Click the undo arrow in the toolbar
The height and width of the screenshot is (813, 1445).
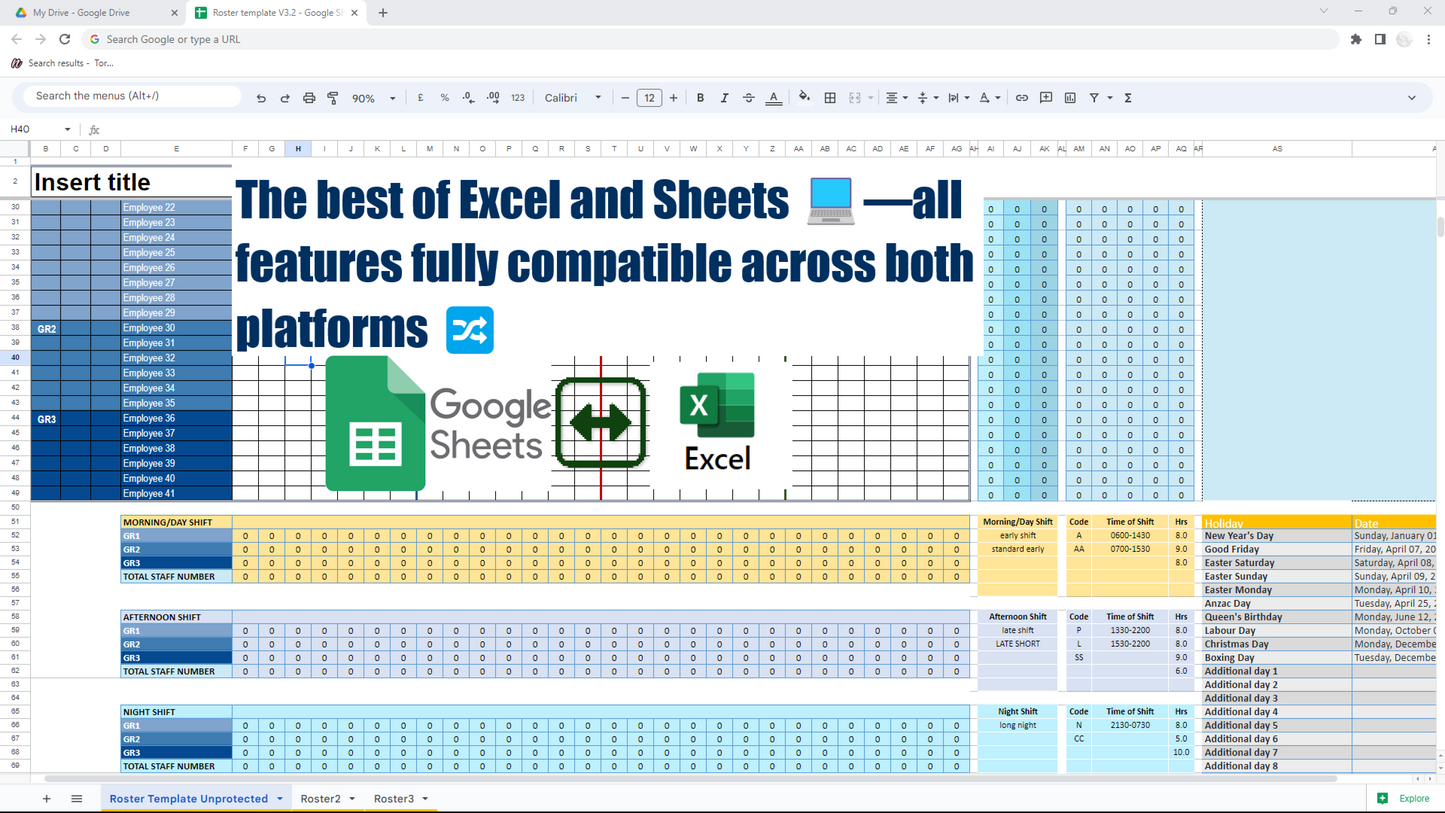(261, 98)
